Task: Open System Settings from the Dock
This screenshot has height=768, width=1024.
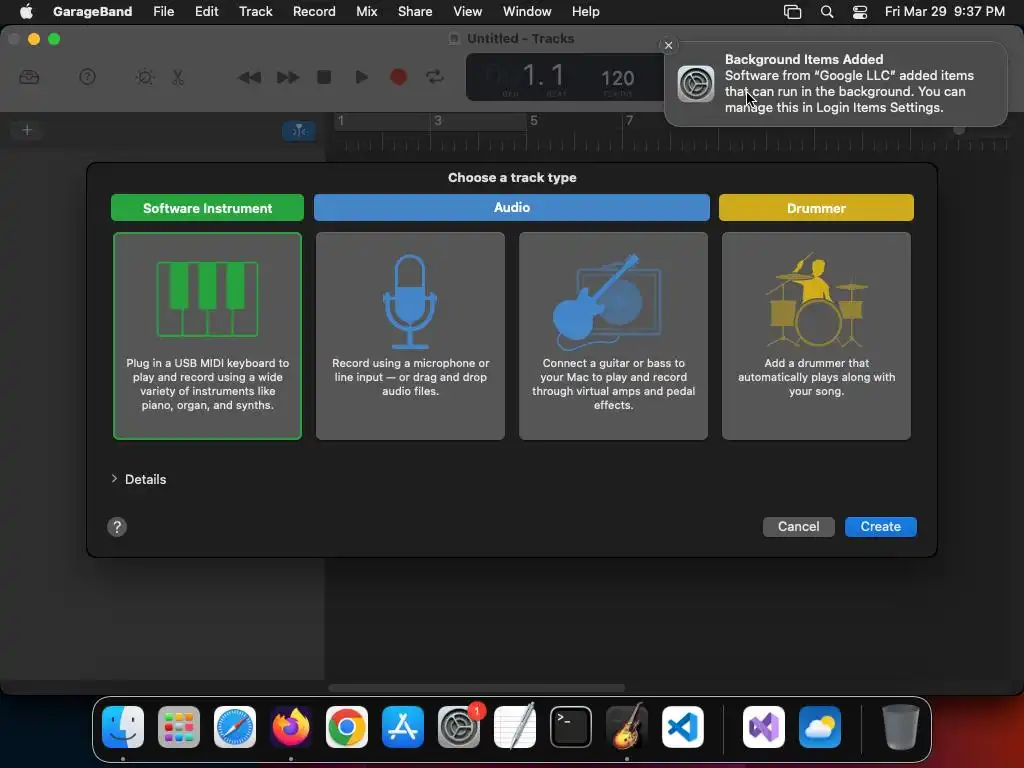Action: tap(459, 727)
